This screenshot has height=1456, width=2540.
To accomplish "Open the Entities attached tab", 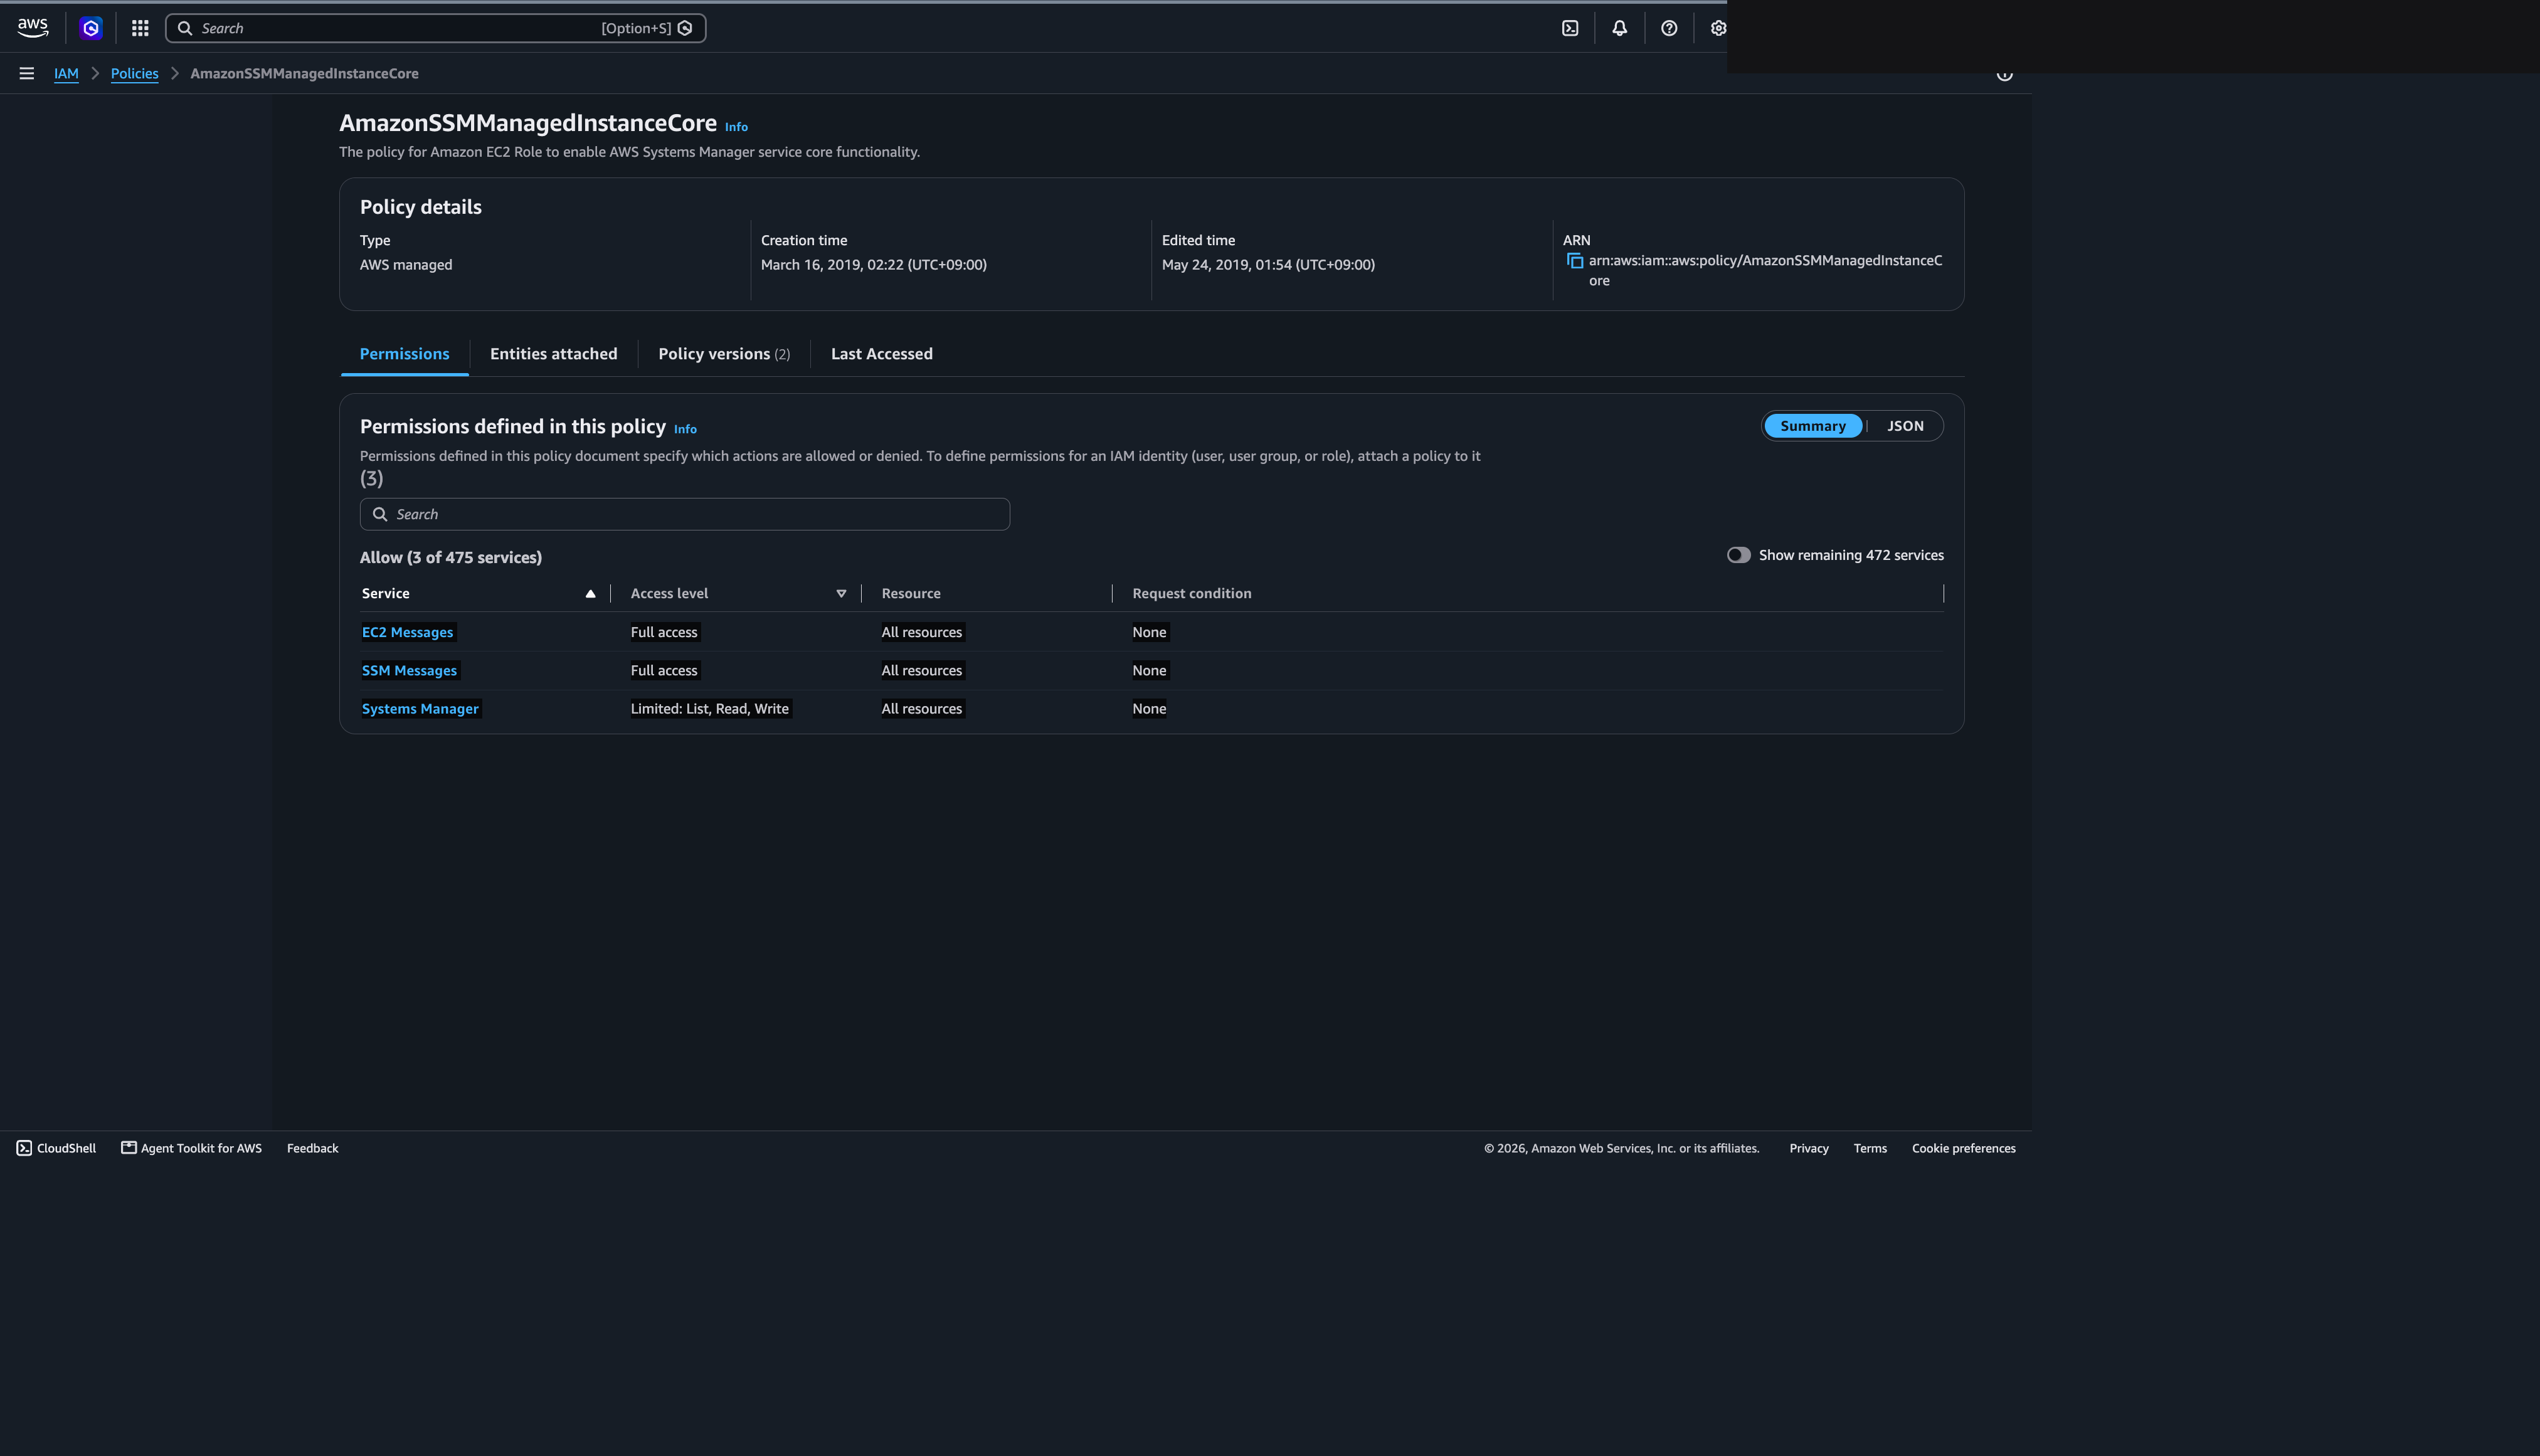I will click(x=553, y=354).
